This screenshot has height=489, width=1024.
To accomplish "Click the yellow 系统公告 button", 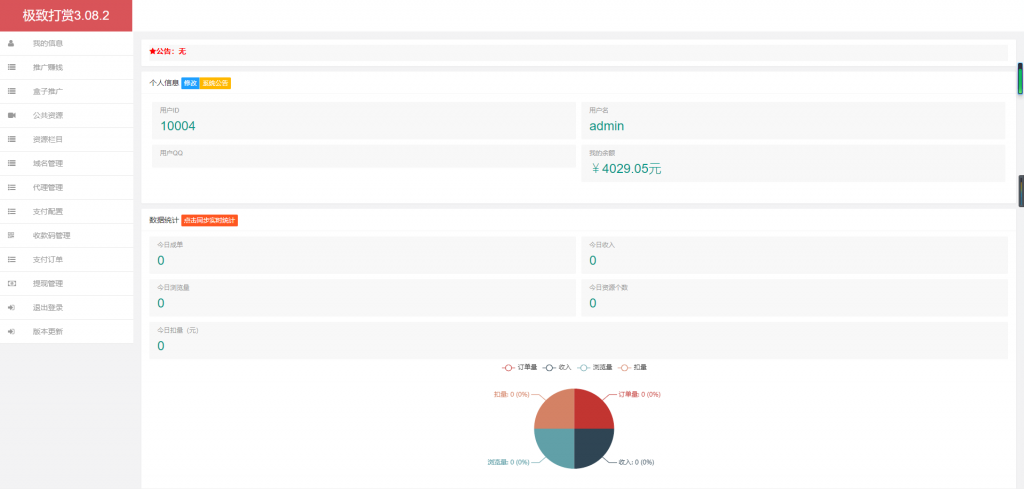I will click(x=216, y=84).
